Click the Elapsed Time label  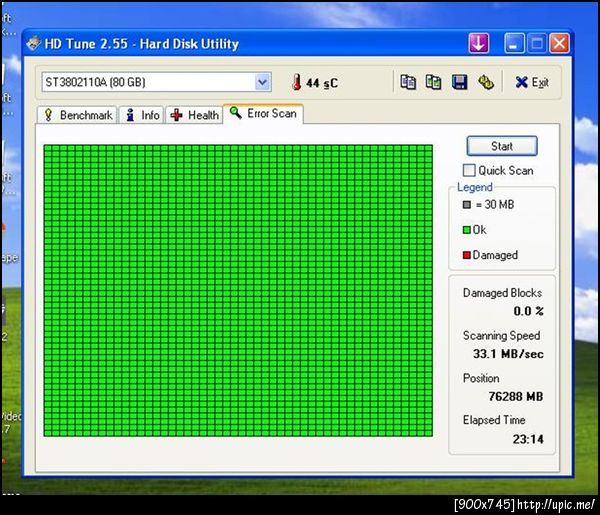(x=494, y=420)
